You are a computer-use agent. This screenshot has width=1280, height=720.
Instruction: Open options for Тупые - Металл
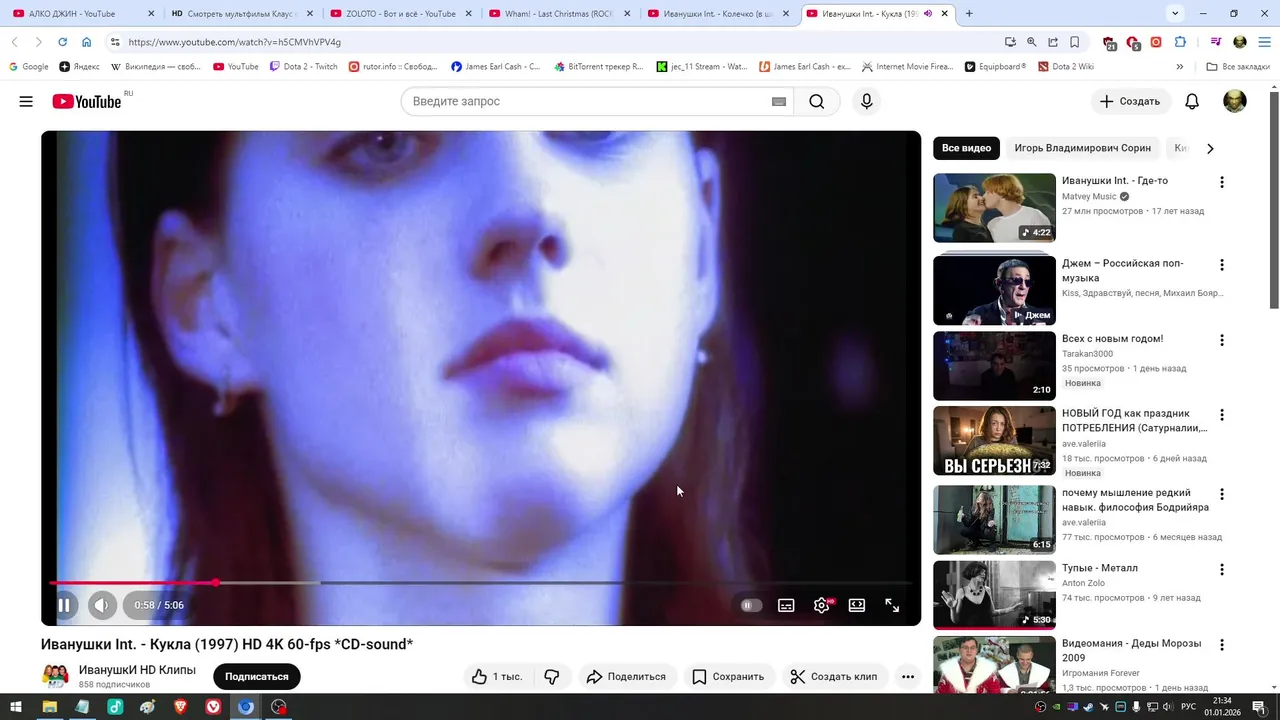(x=1221, y=569)
